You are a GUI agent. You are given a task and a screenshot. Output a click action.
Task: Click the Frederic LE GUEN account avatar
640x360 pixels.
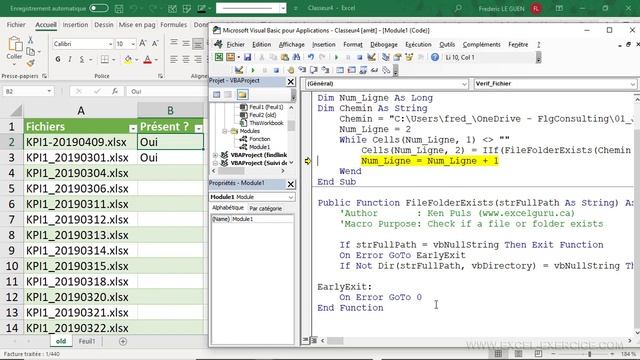pyautogui.click(x=536, y=8)
